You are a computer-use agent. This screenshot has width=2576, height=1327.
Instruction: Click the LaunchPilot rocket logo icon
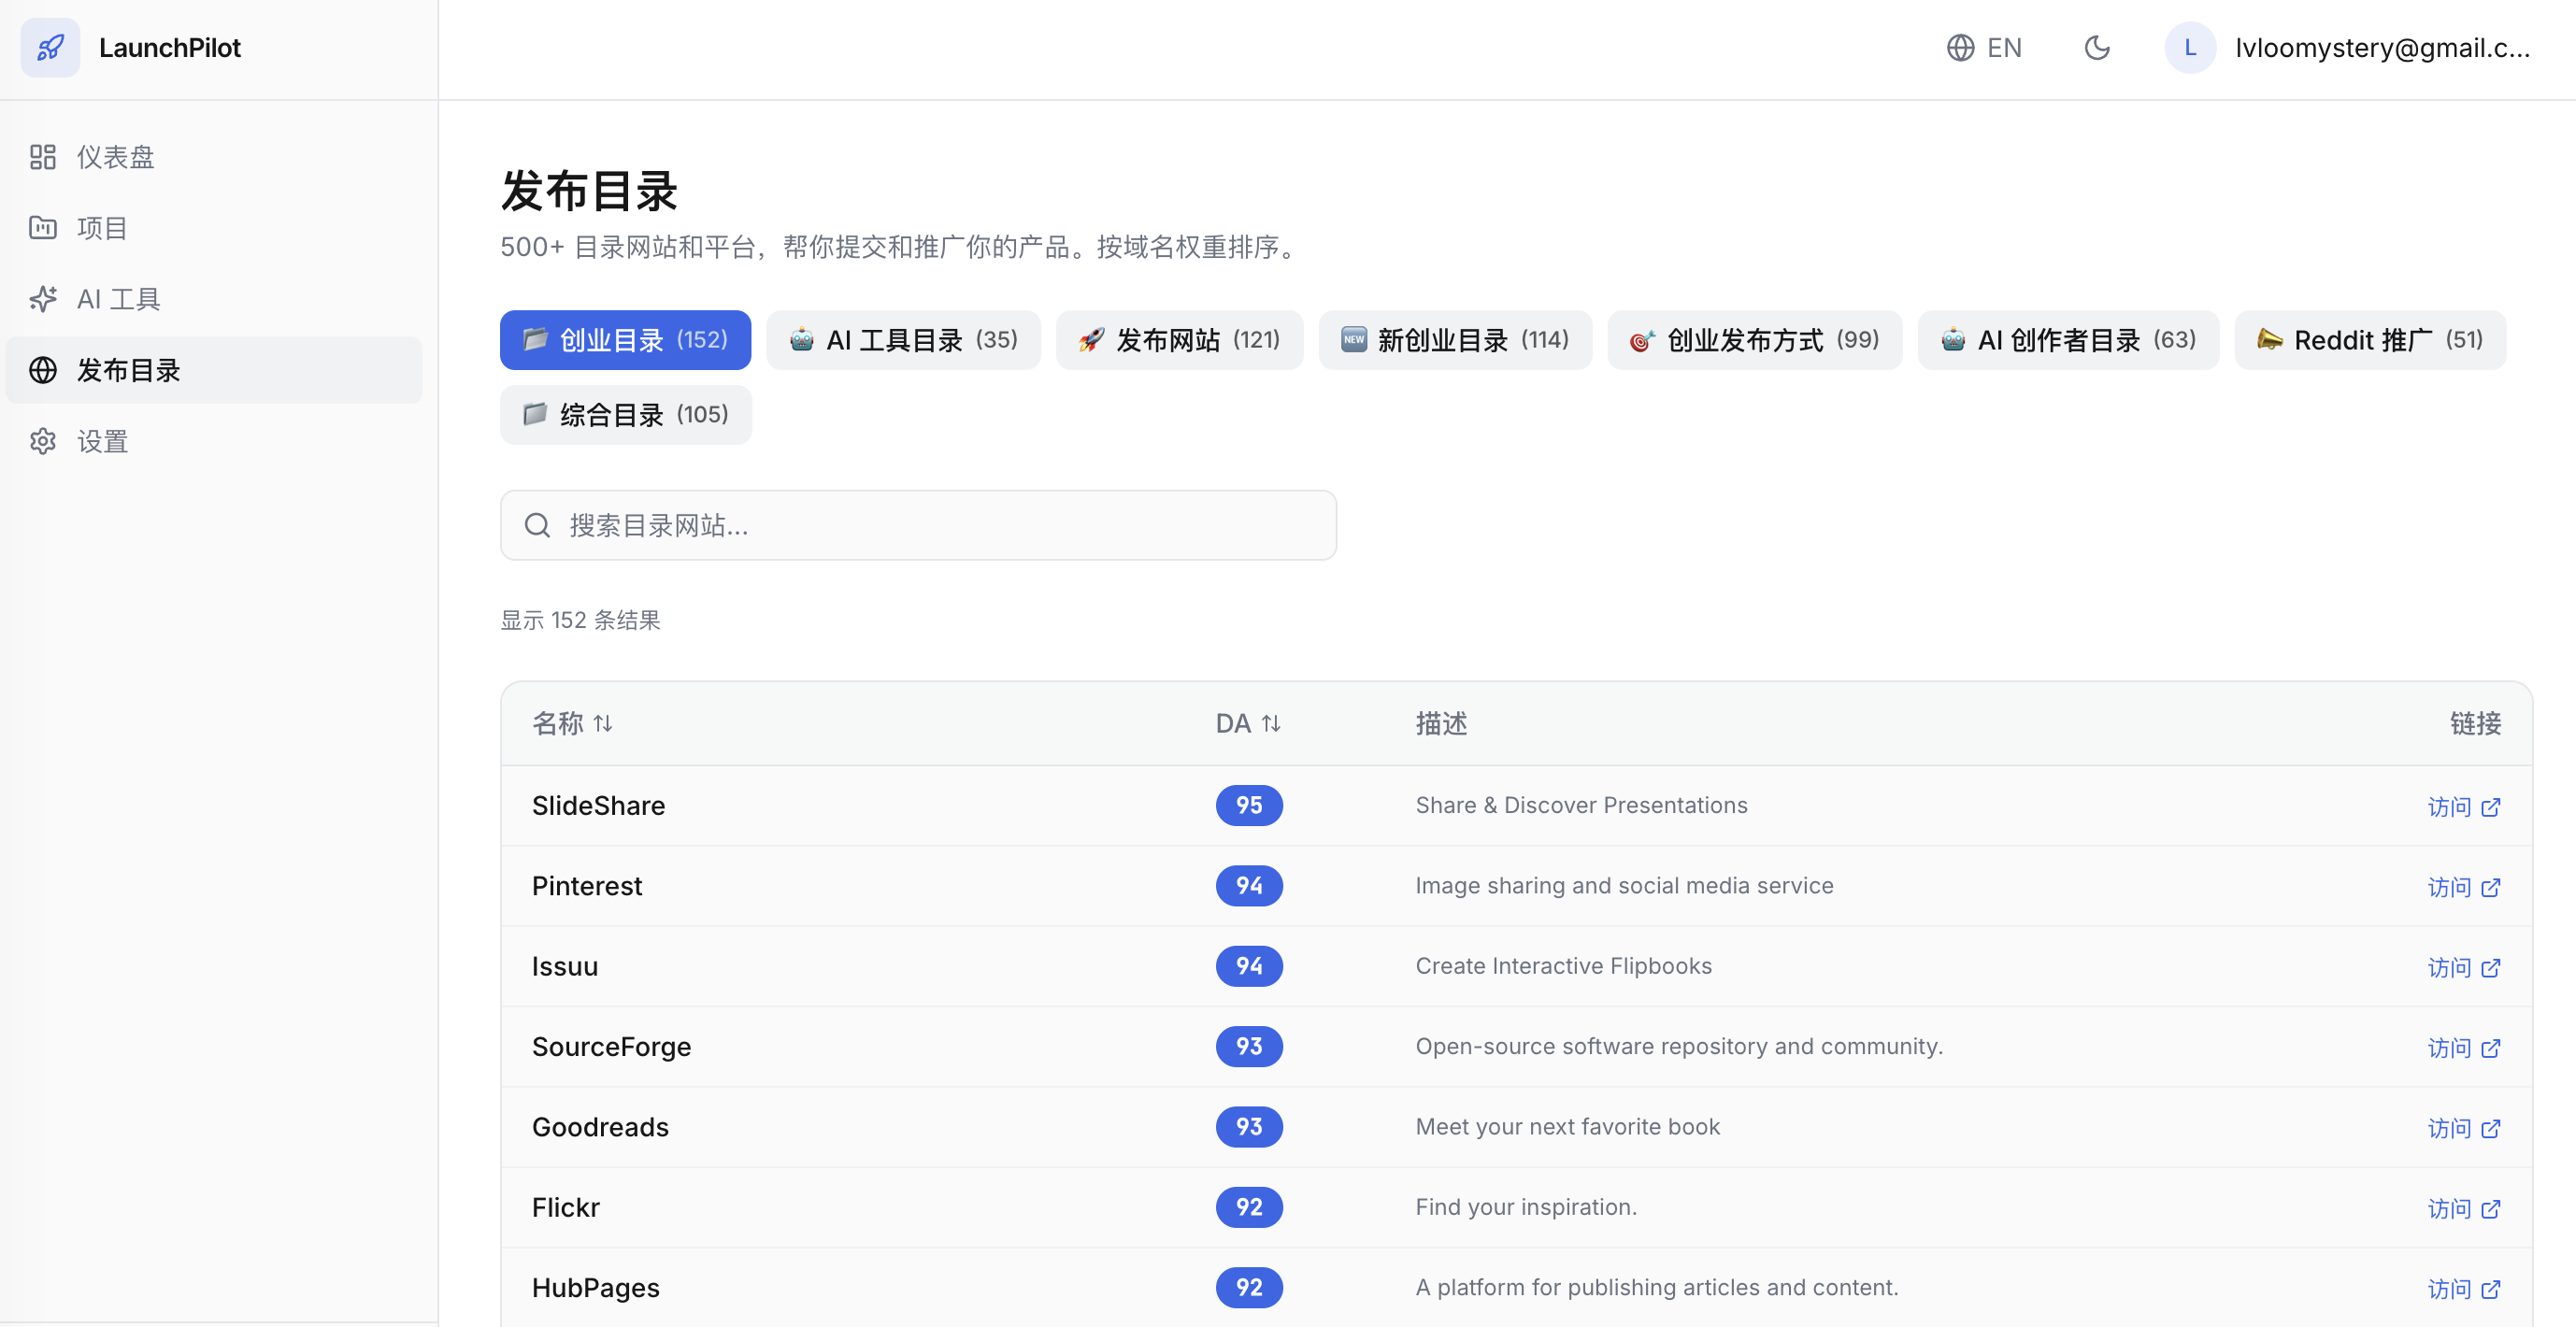(50, 47)
